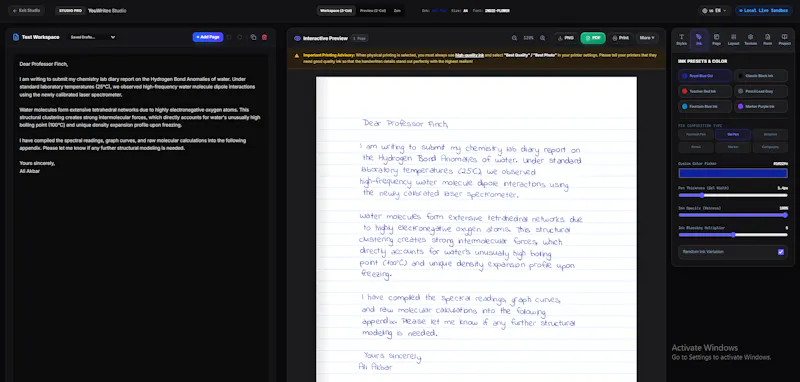This screenshot has width=800, height=382.
Task: Choose Marker composition type
Action: 733,147
